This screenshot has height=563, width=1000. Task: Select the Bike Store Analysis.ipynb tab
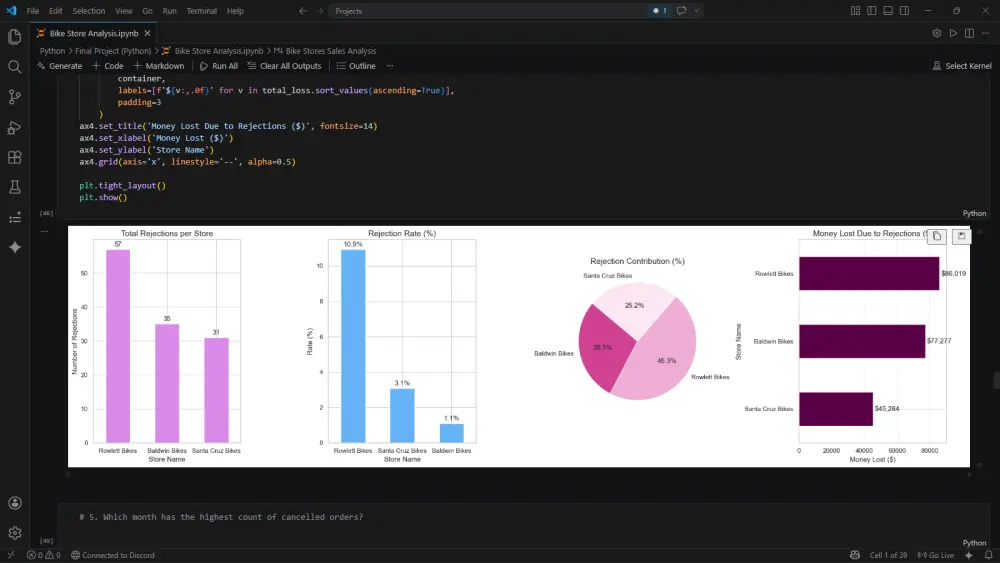click(x=94, y=33)
